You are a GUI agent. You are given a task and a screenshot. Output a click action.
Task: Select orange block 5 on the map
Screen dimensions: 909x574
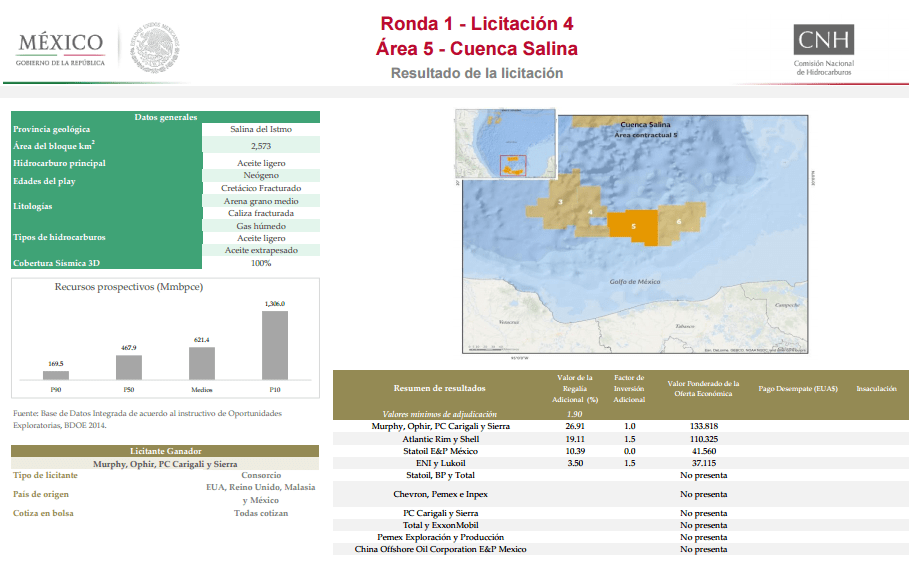(633, 227)
